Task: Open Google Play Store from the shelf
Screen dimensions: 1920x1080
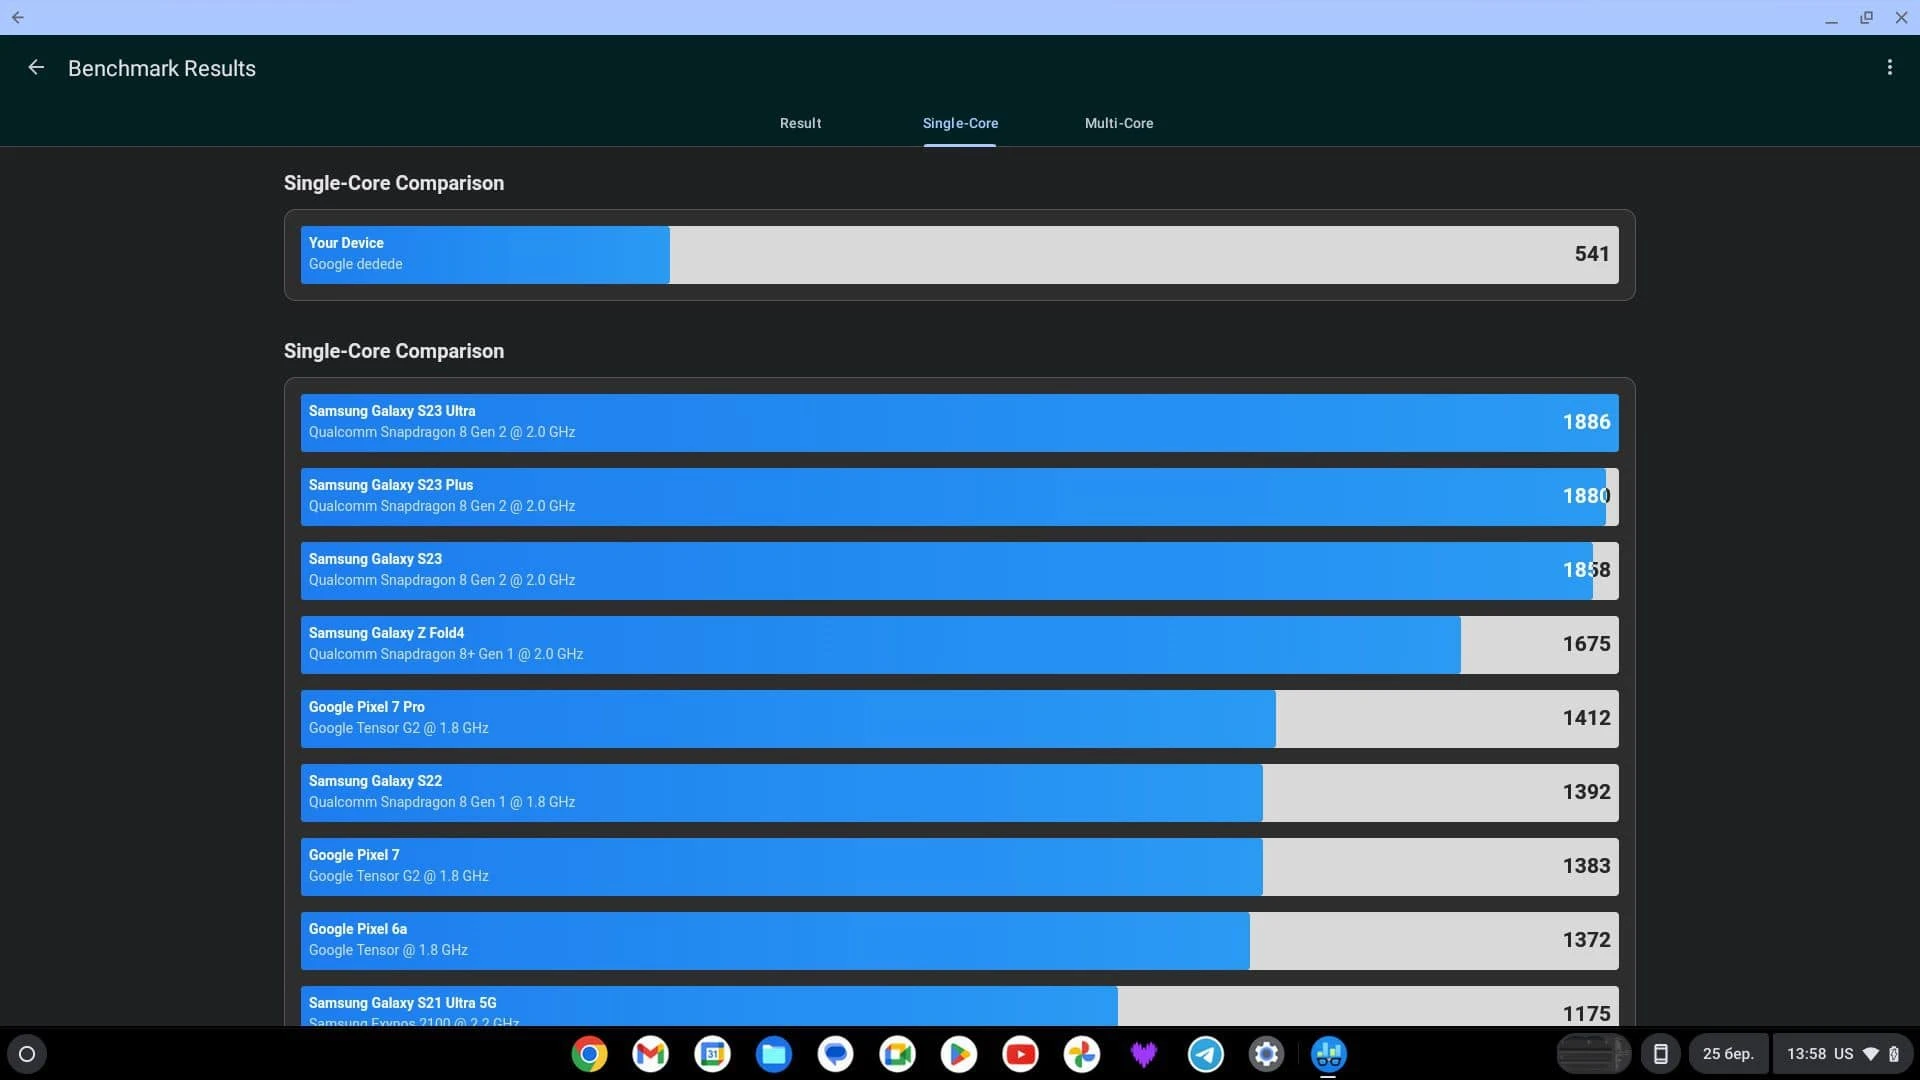Action: point(958,1054)
